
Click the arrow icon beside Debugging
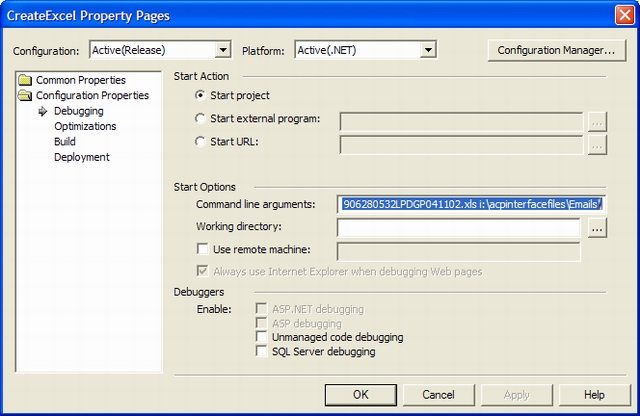tap(42, 111)
